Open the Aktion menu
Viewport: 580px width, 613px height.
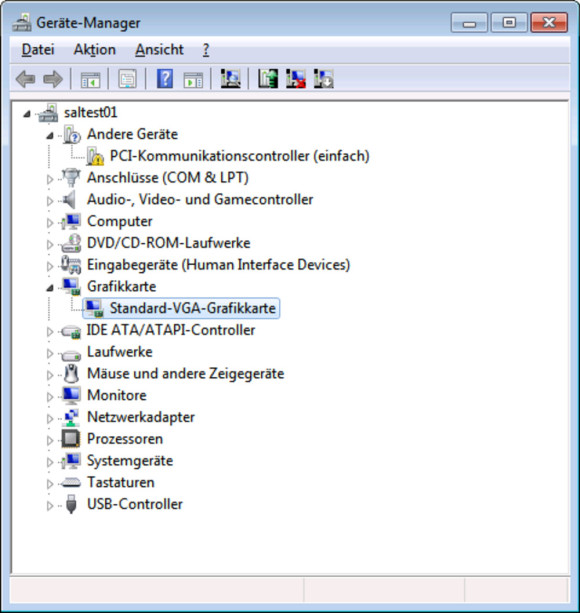[95, 50]
